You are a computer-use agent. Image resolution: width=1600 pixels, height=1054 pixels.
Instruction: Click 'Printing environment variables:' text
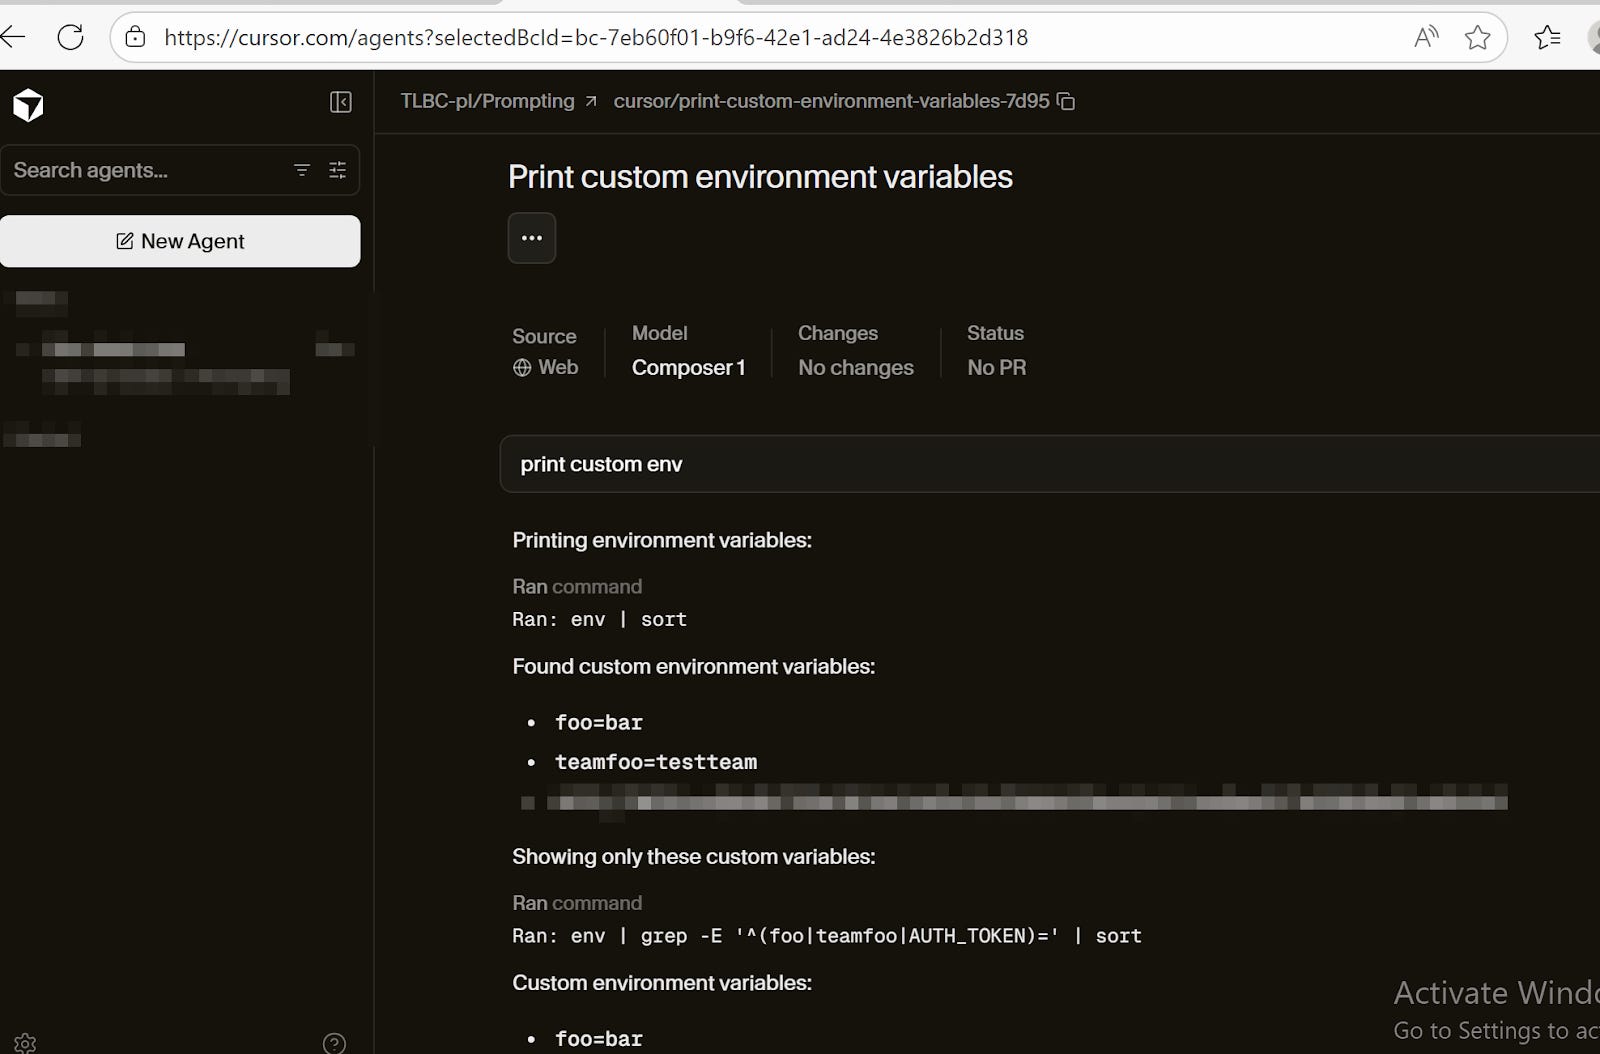[662, 541]
